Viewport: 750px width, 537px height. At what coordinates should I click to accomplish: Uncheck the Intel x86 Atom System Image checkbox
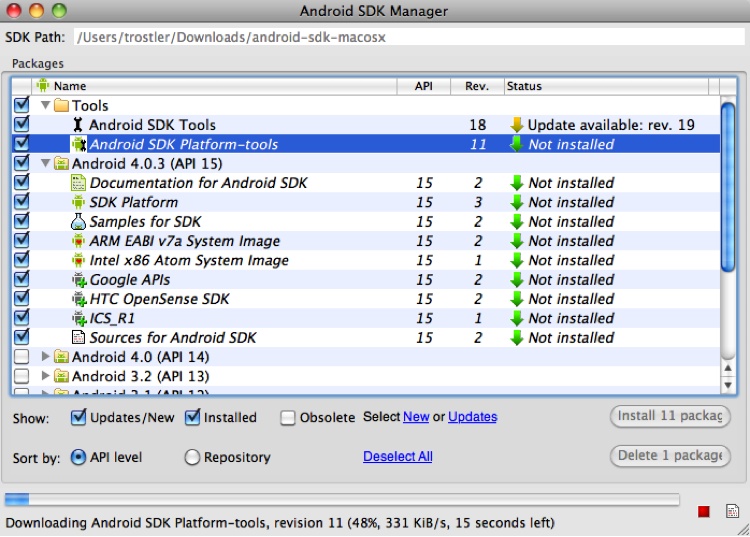click(x=22, y=260)
